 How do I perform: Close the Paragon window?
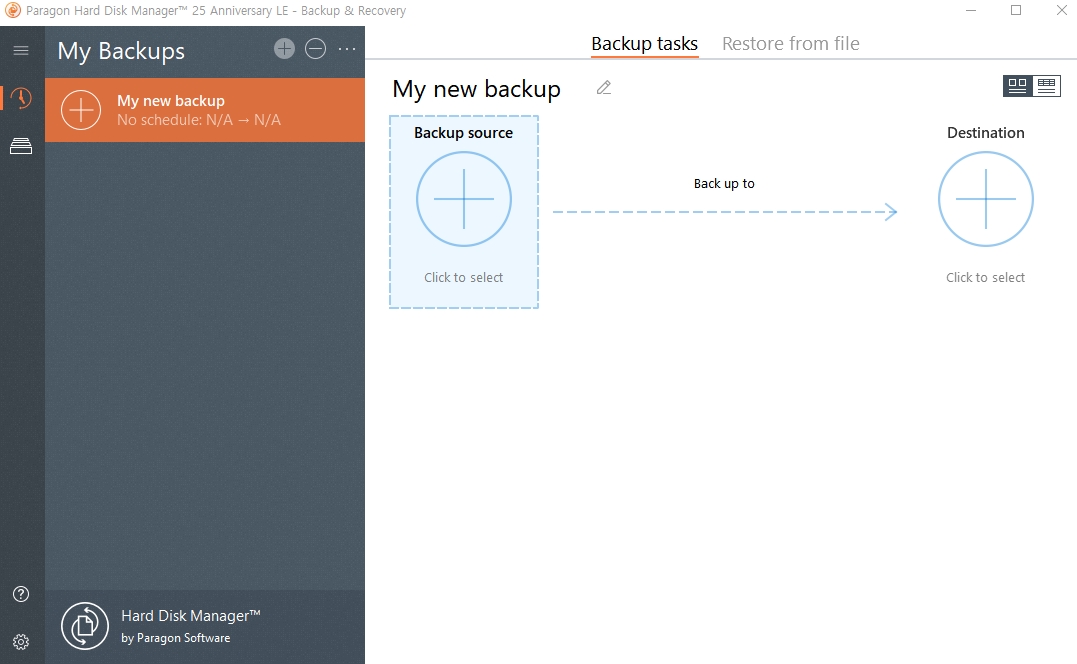[1061, 10]
